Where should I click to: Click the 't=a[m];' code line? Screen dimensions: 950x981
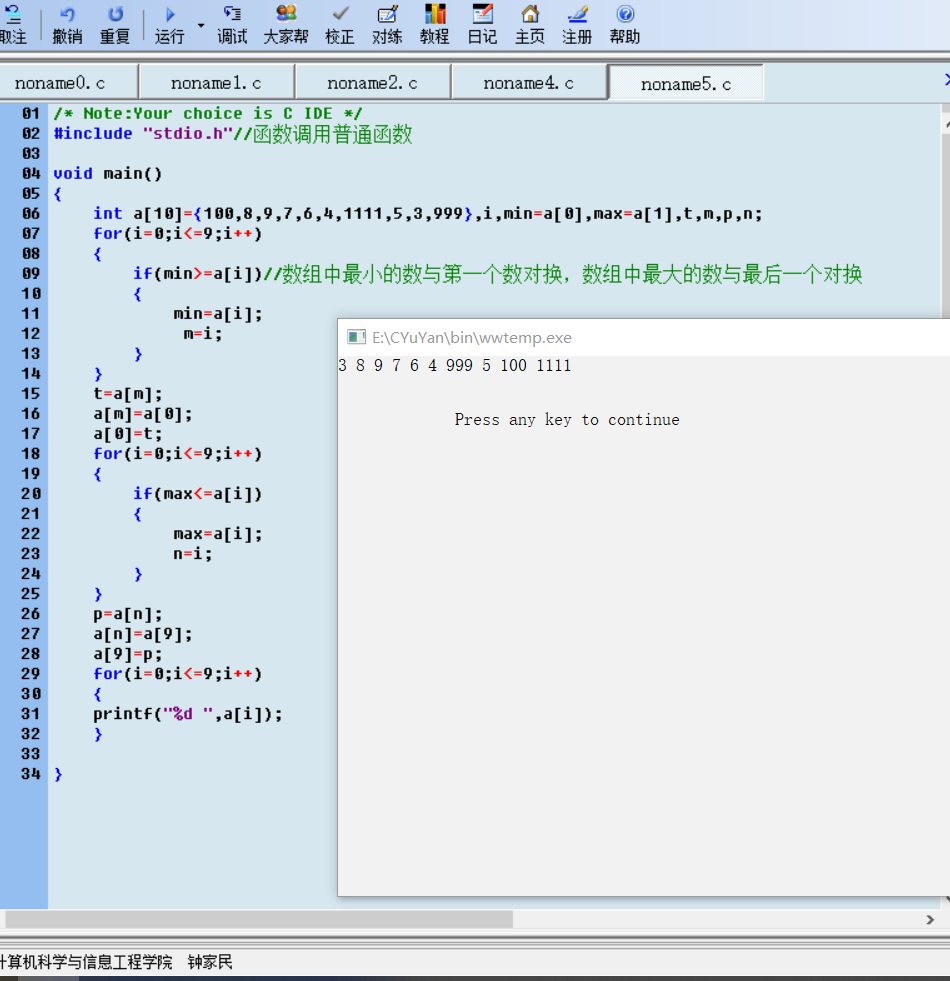tap(128, 394)
